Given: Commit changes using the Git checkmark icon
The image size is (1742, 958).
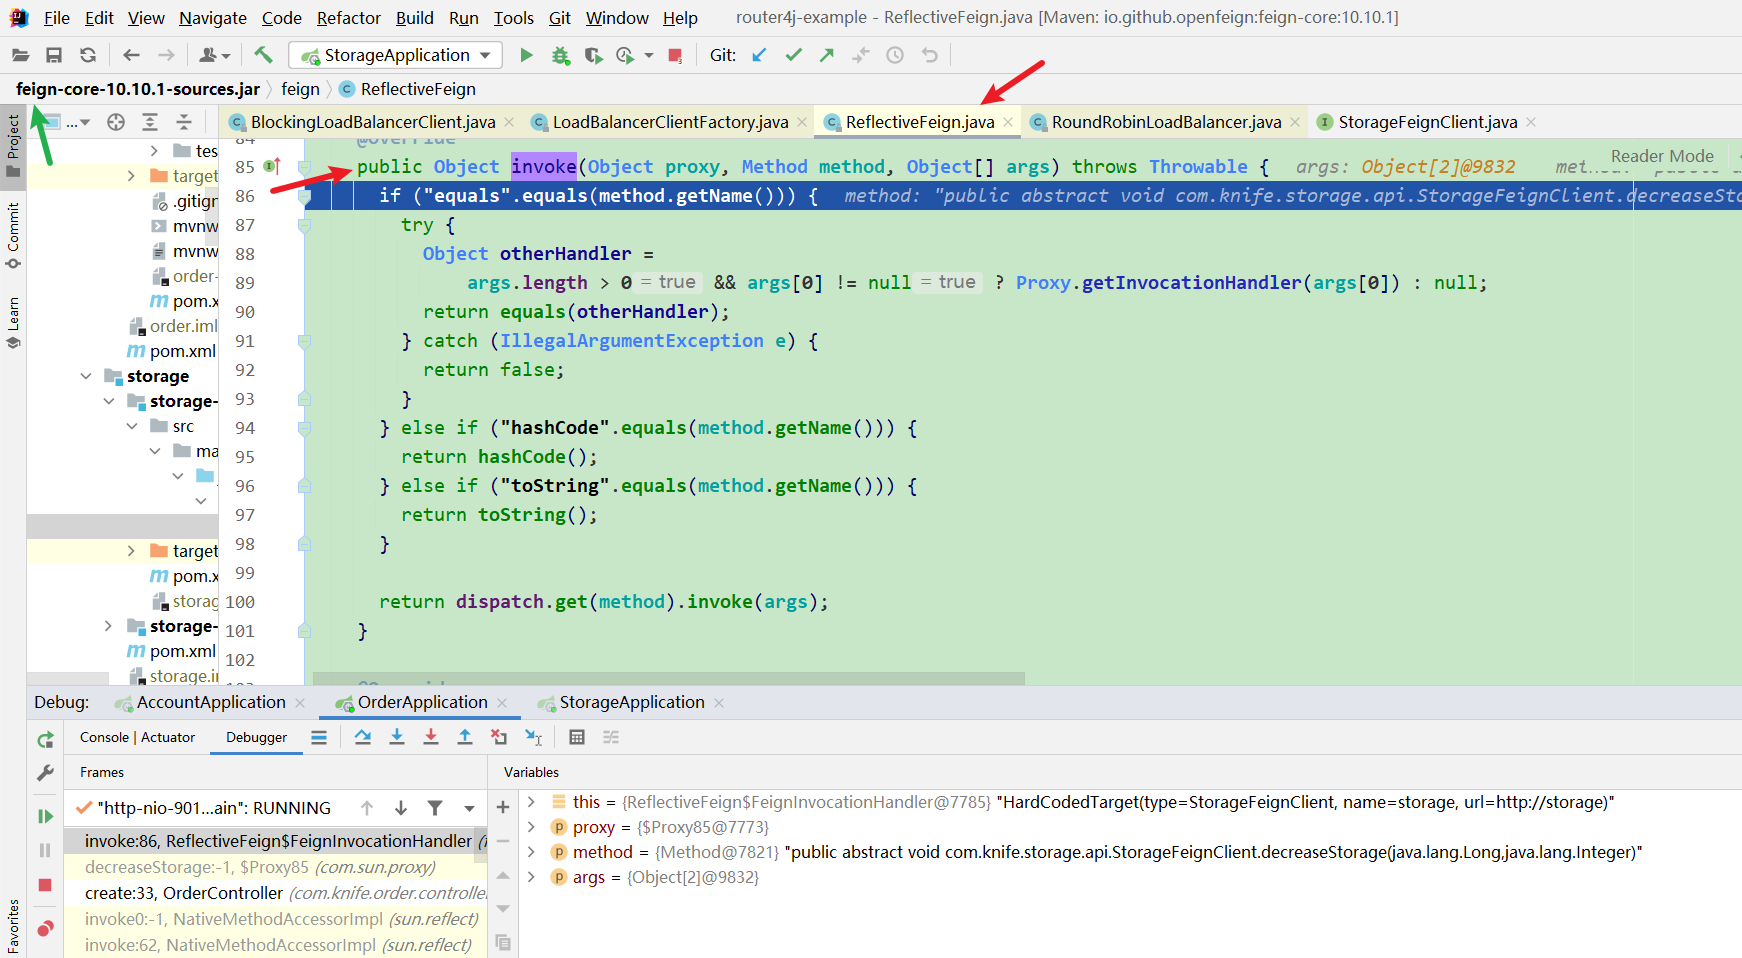Looking at the screenshot, I should coord(793,55).
